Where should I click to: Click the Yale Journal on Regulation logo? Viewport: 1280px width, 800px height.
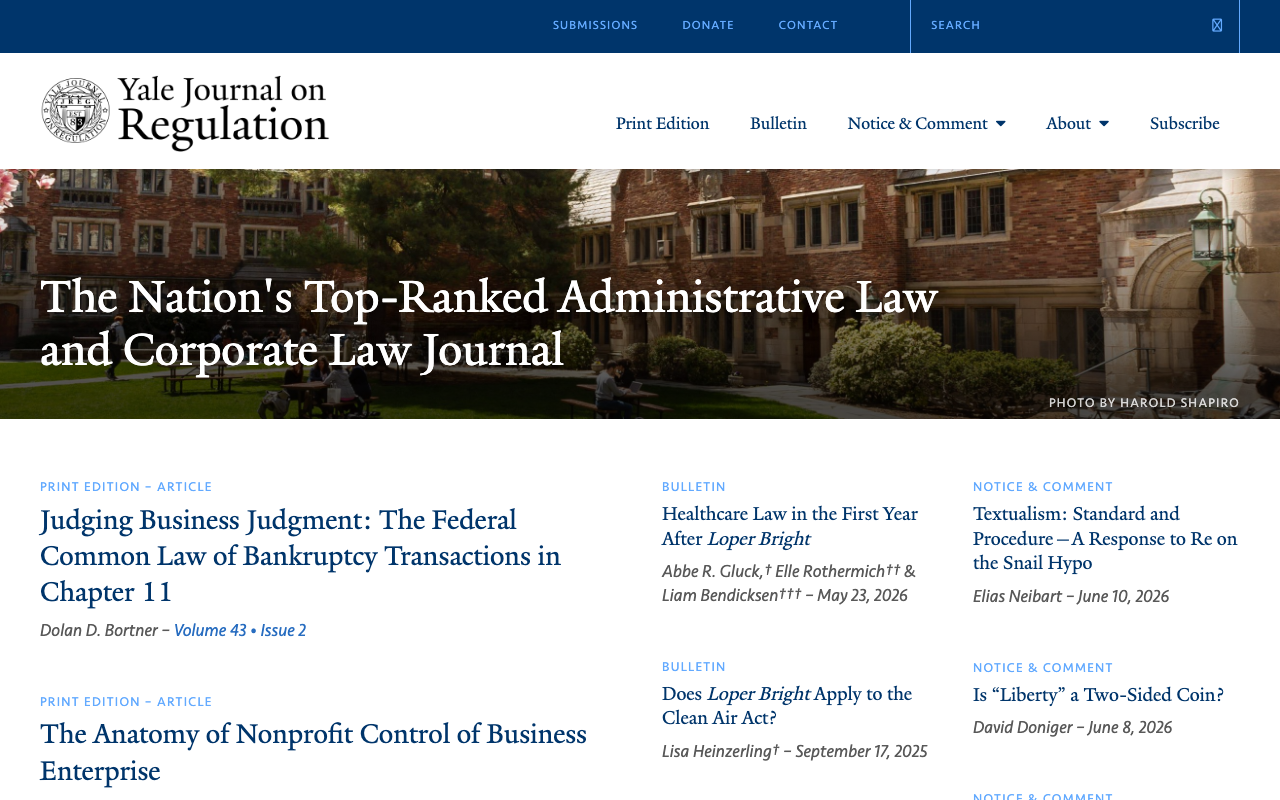point(185,113)
